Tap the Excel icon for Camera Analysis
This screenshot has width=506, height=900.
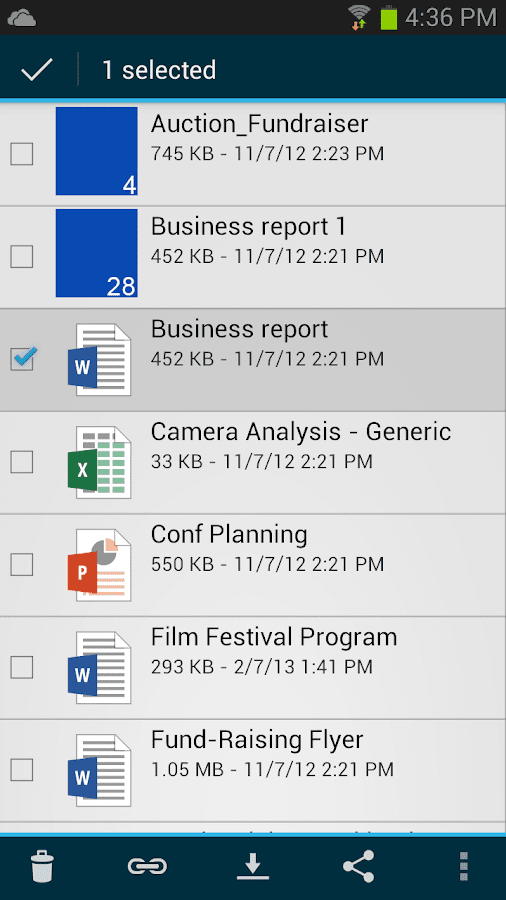click(99, 462)
